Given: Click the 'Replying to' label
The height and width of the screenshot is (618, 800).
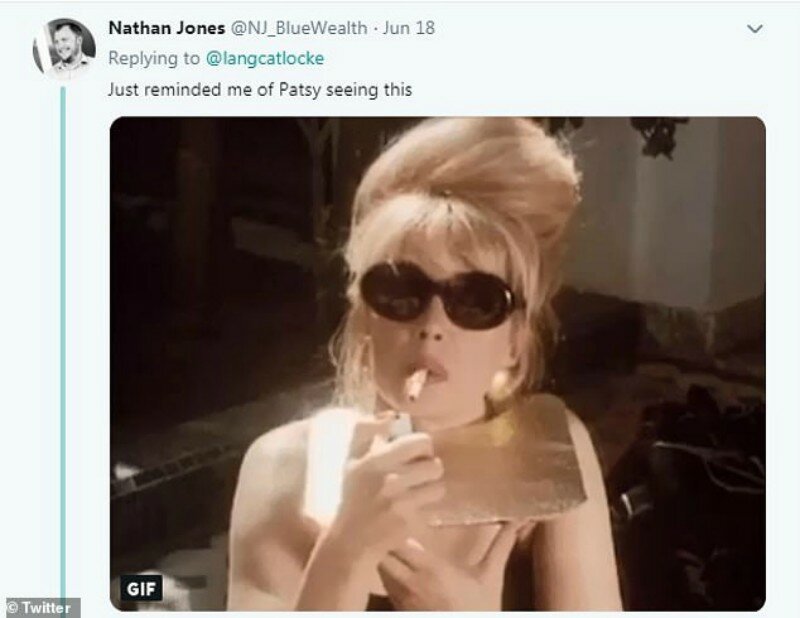Looking at the screenshot, I should pyautogui.click(x=154, y=59).
